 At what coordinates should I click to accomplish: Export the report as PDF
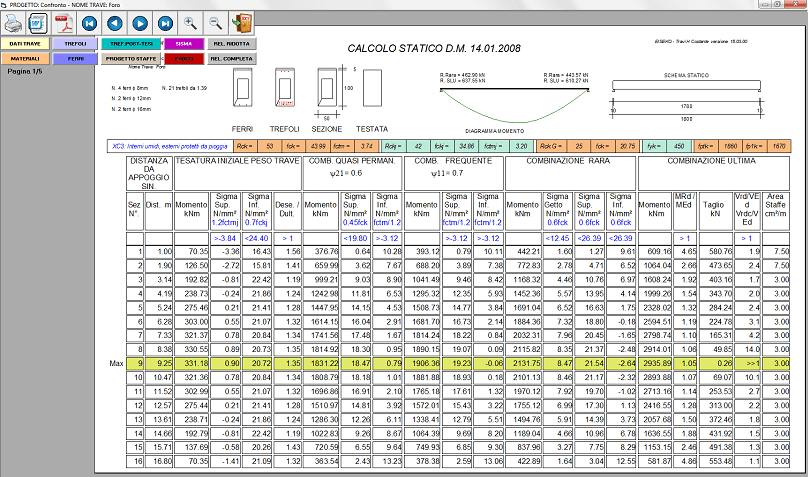click(63, 23)
